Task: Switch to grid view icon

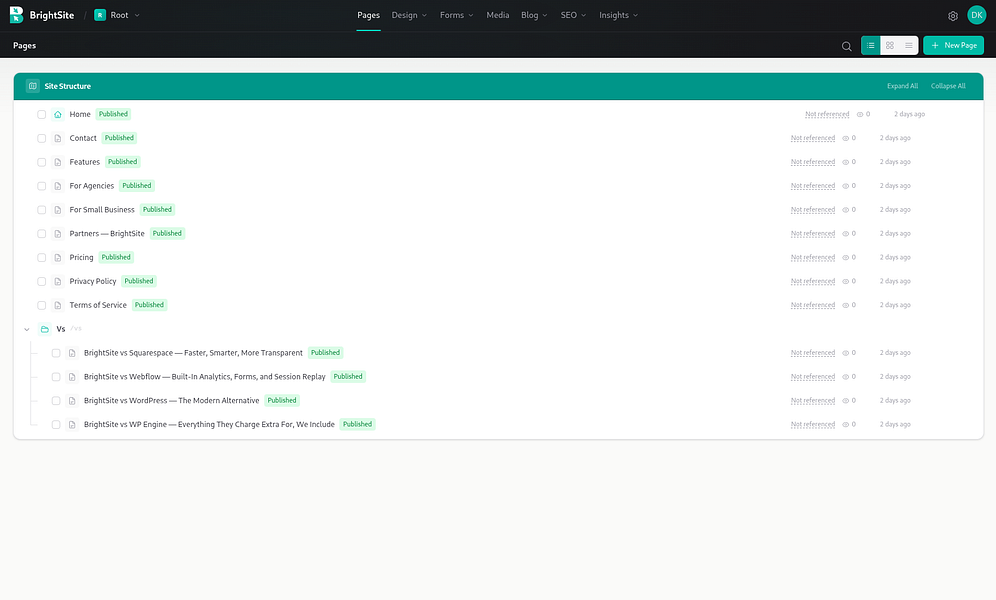Action: pyautogui.click(x=890, y=45)
